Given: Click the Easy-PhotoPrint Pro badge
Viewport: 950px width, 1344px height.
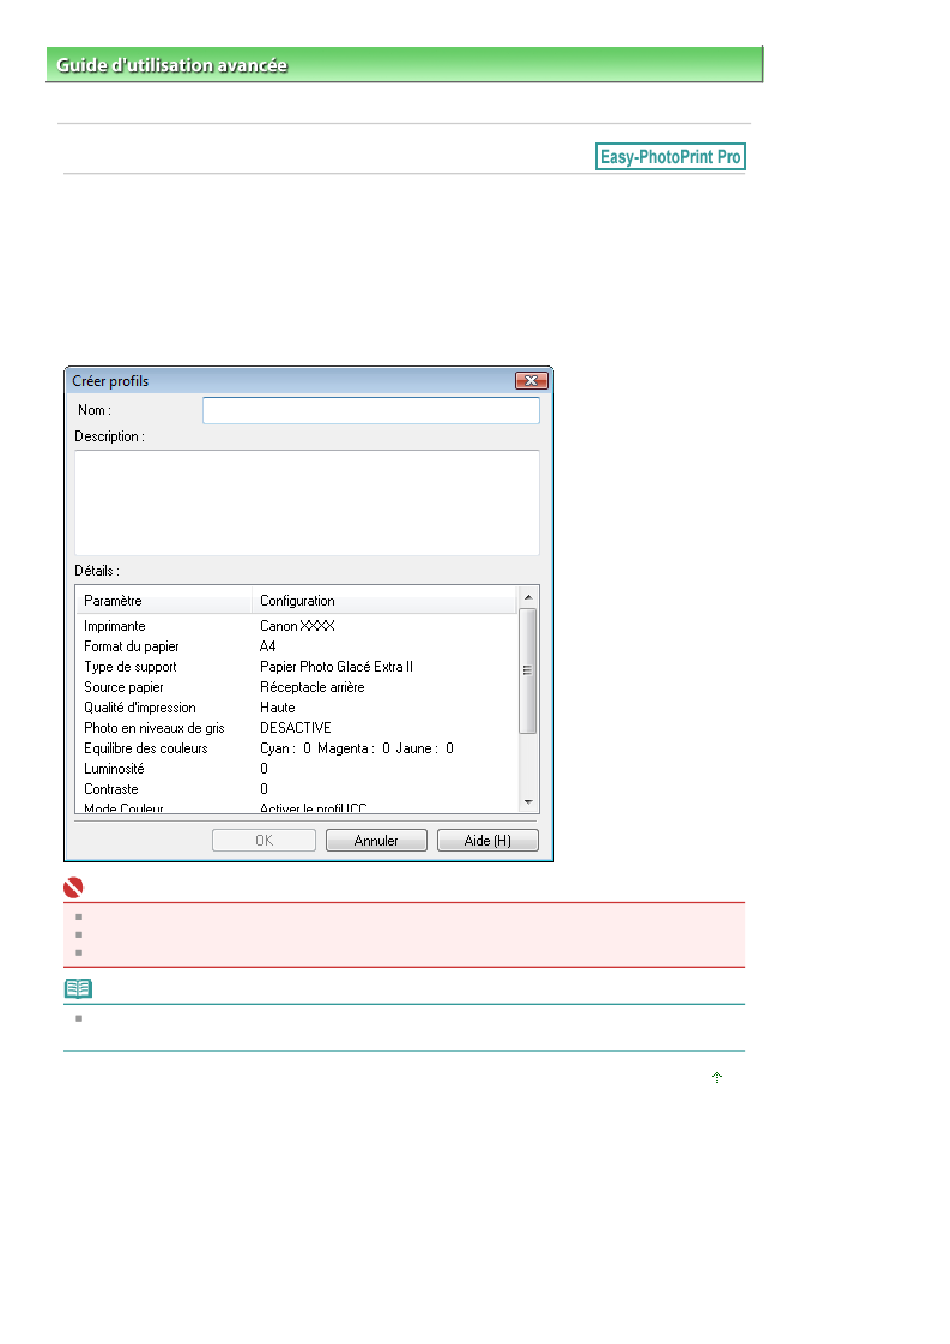Looking at the screenshot, I should (670, 156).
